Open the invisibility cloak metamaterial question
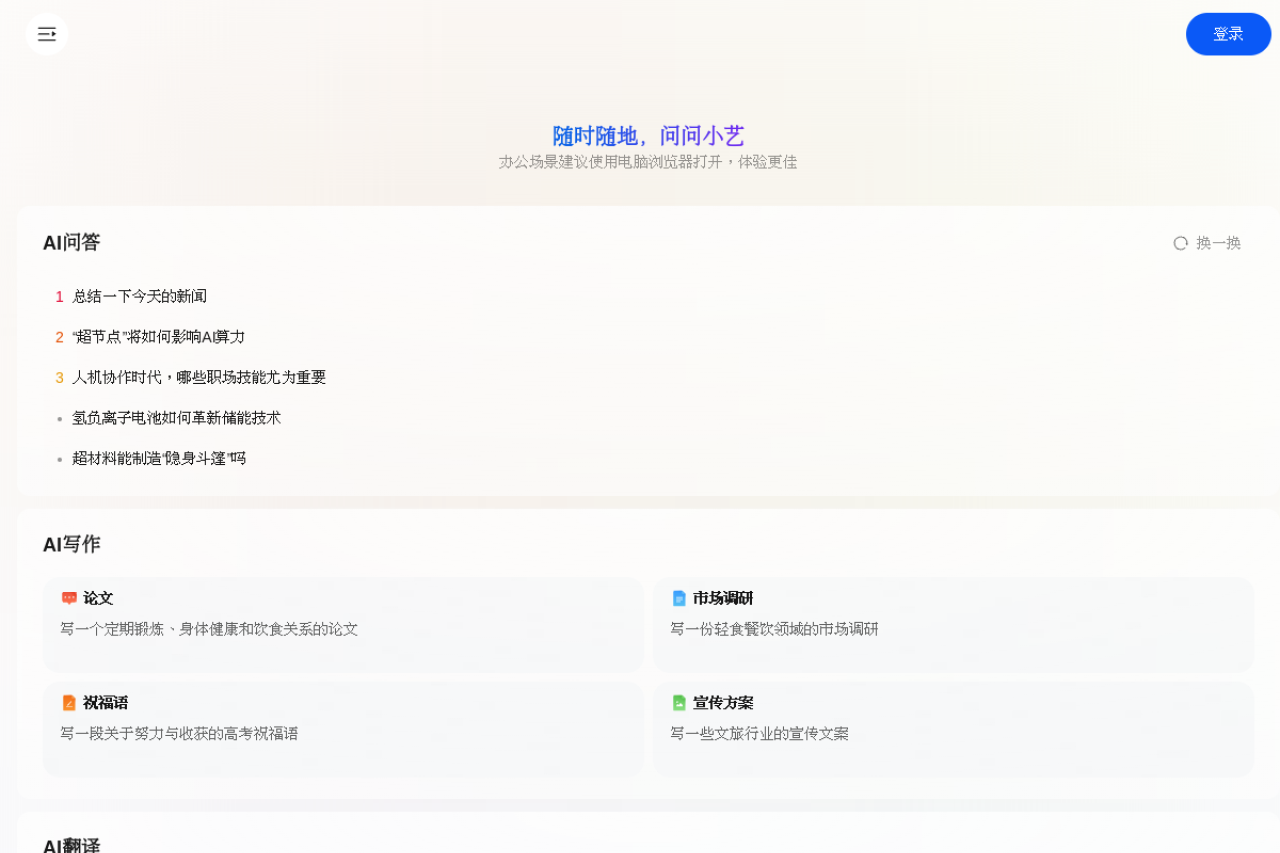1280x853 pixels. (160, 458)
